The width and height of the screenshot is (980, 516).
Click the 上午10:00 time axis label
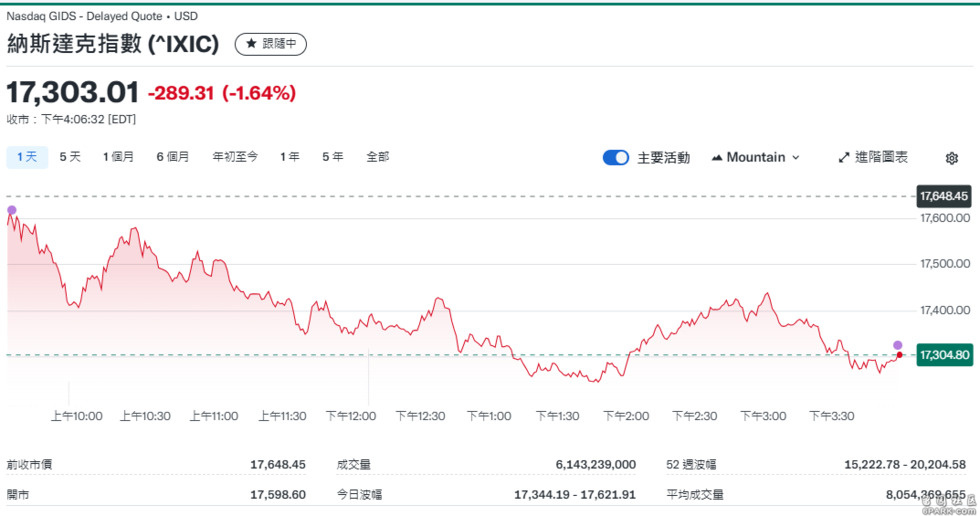click(76, 416)
